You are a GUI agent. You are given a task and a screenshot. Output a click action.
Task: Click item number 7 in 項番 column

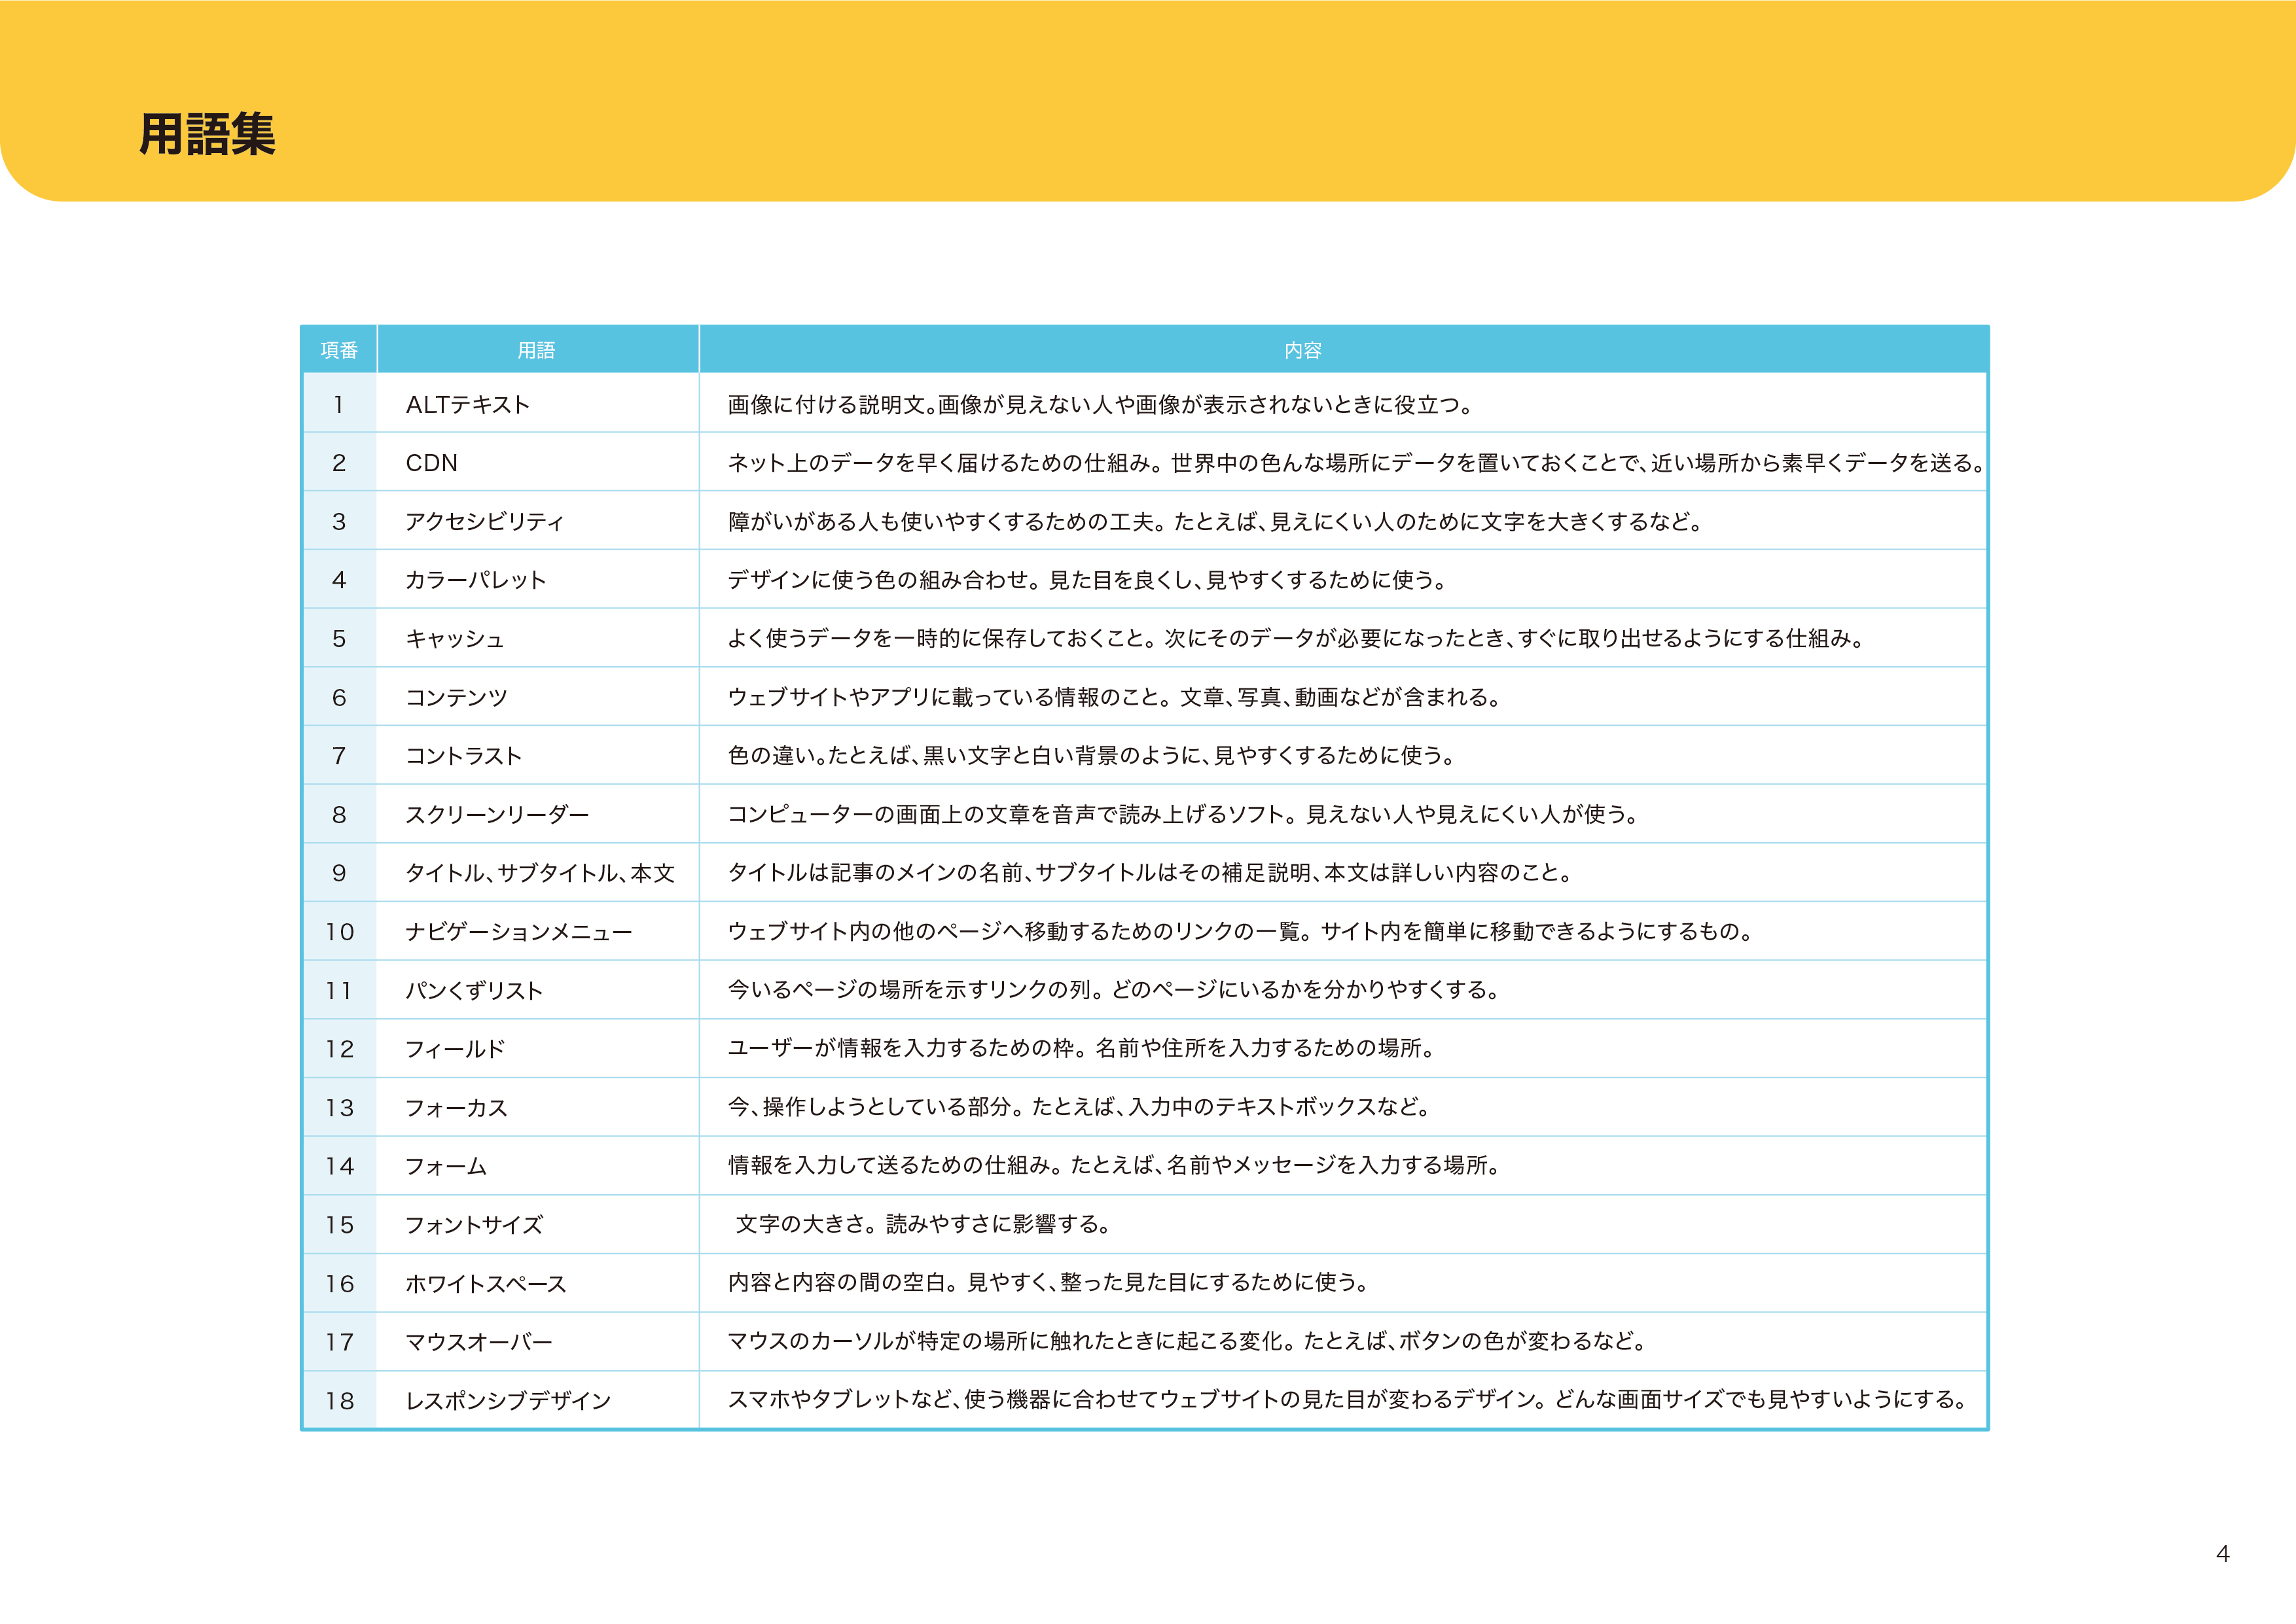click(x=339, y=756)
